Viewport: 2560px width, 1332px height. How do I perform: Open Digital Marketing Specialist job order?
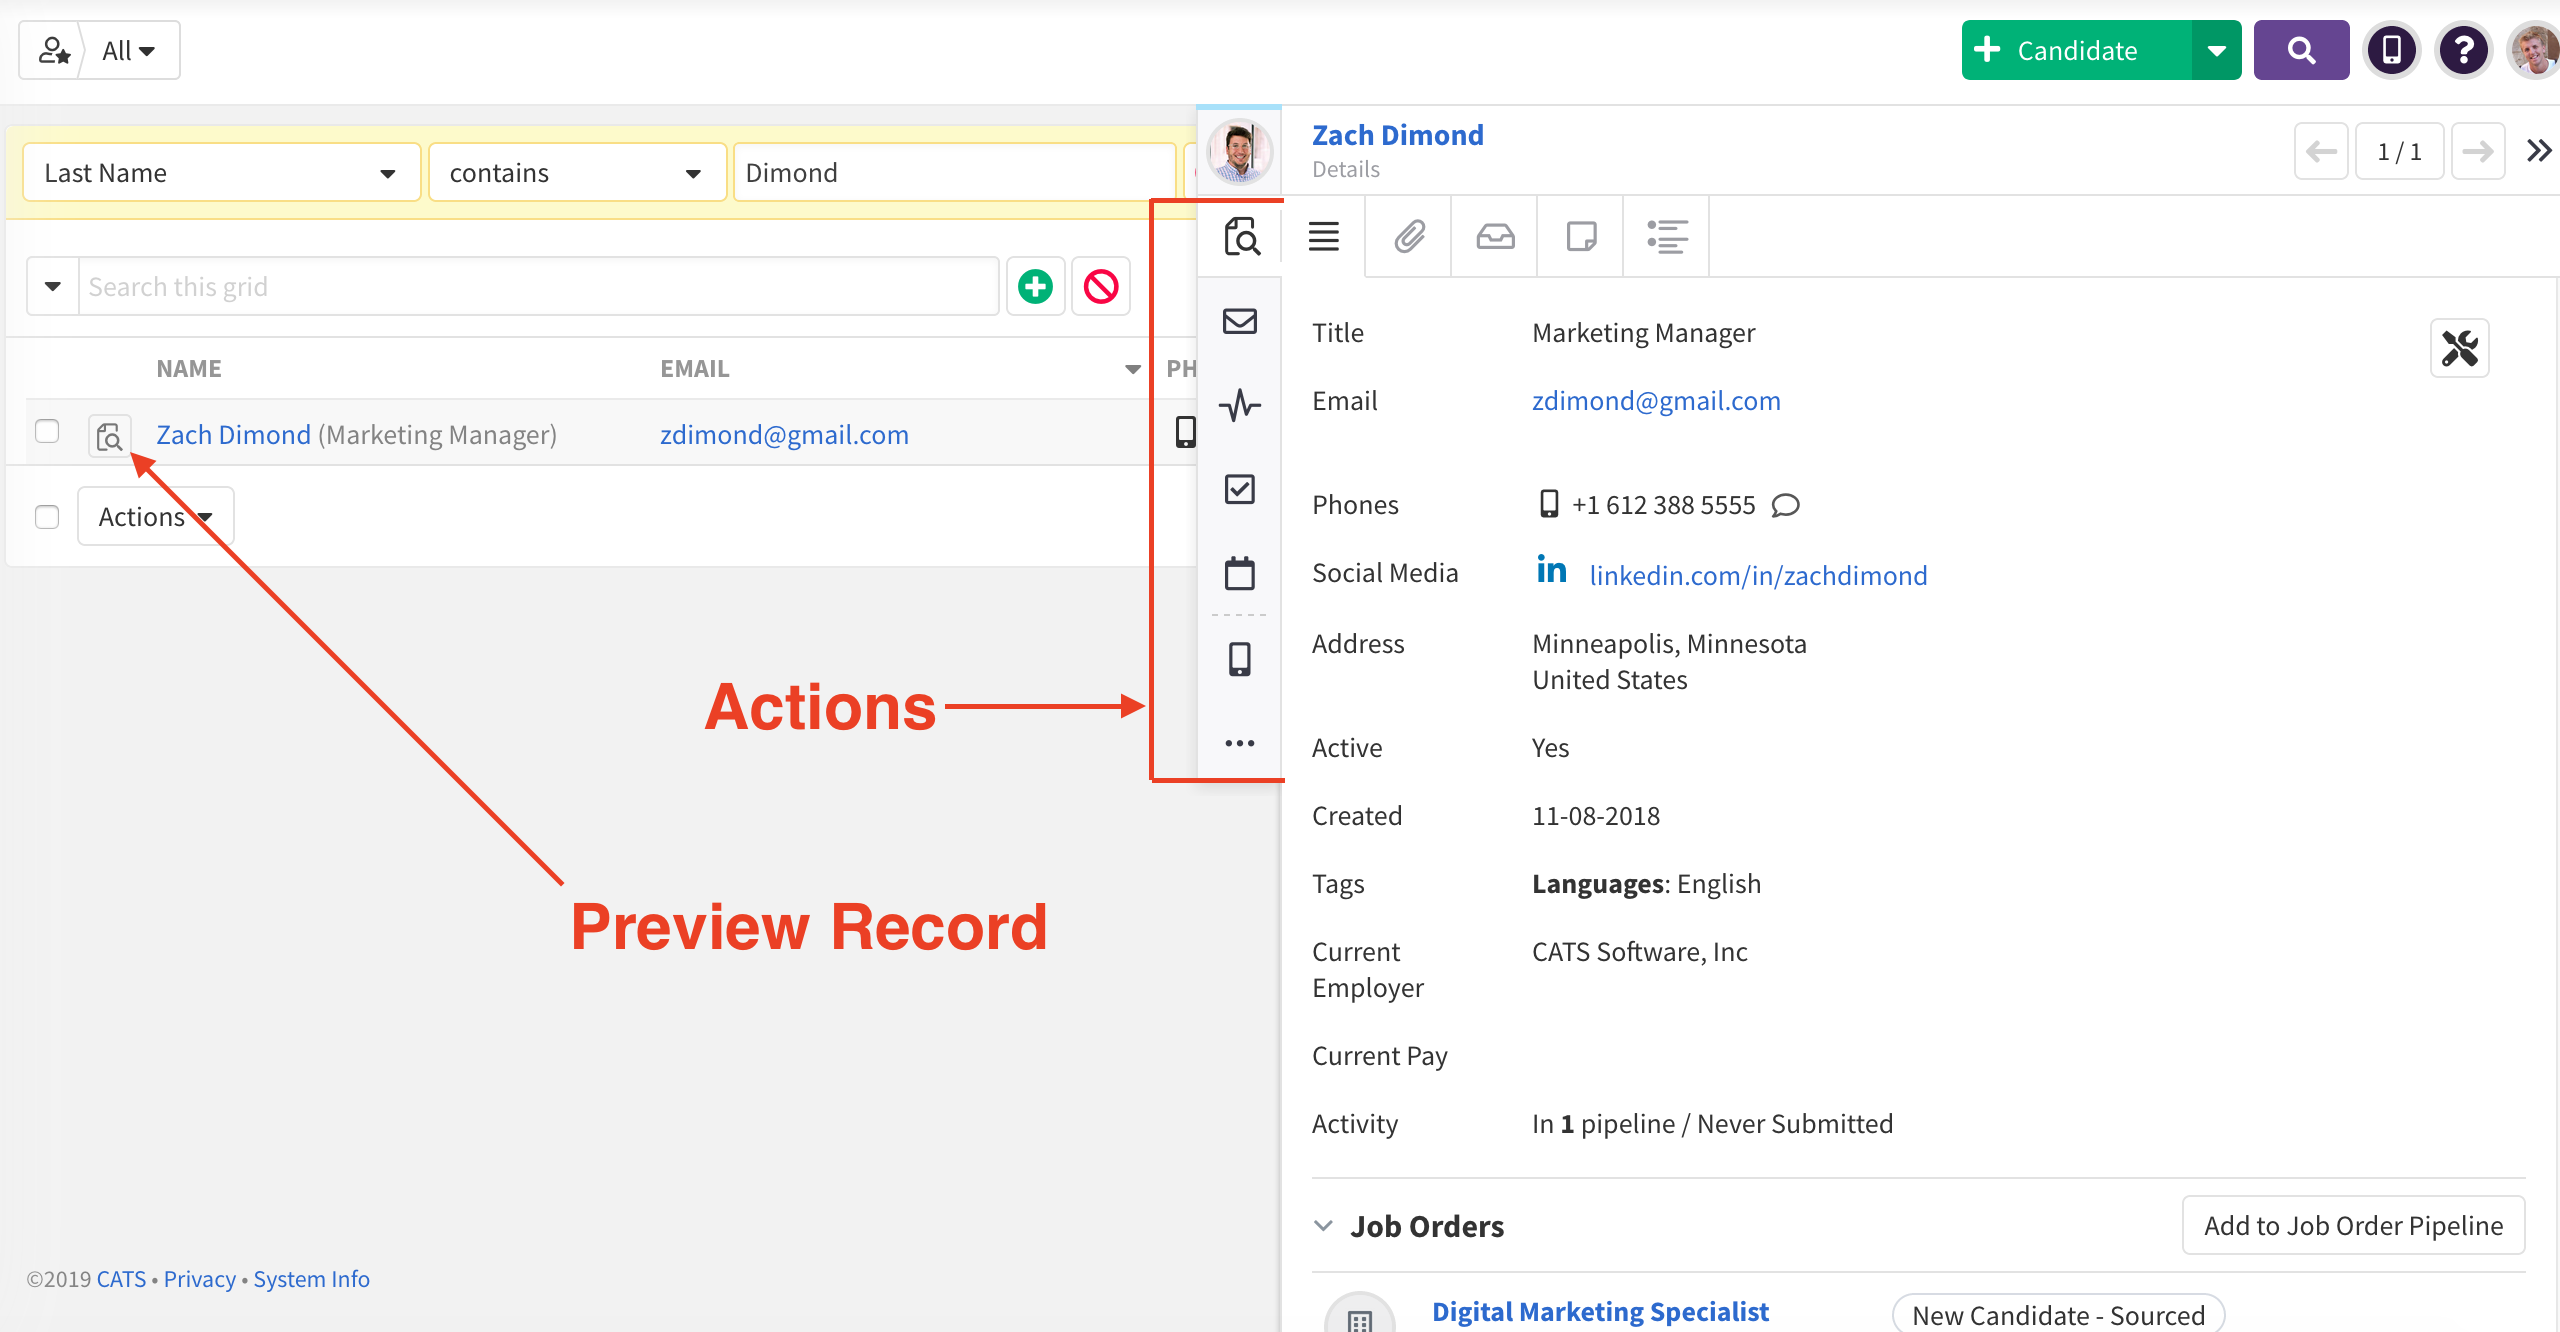pyautogui.click(x=1600, y=1311)
